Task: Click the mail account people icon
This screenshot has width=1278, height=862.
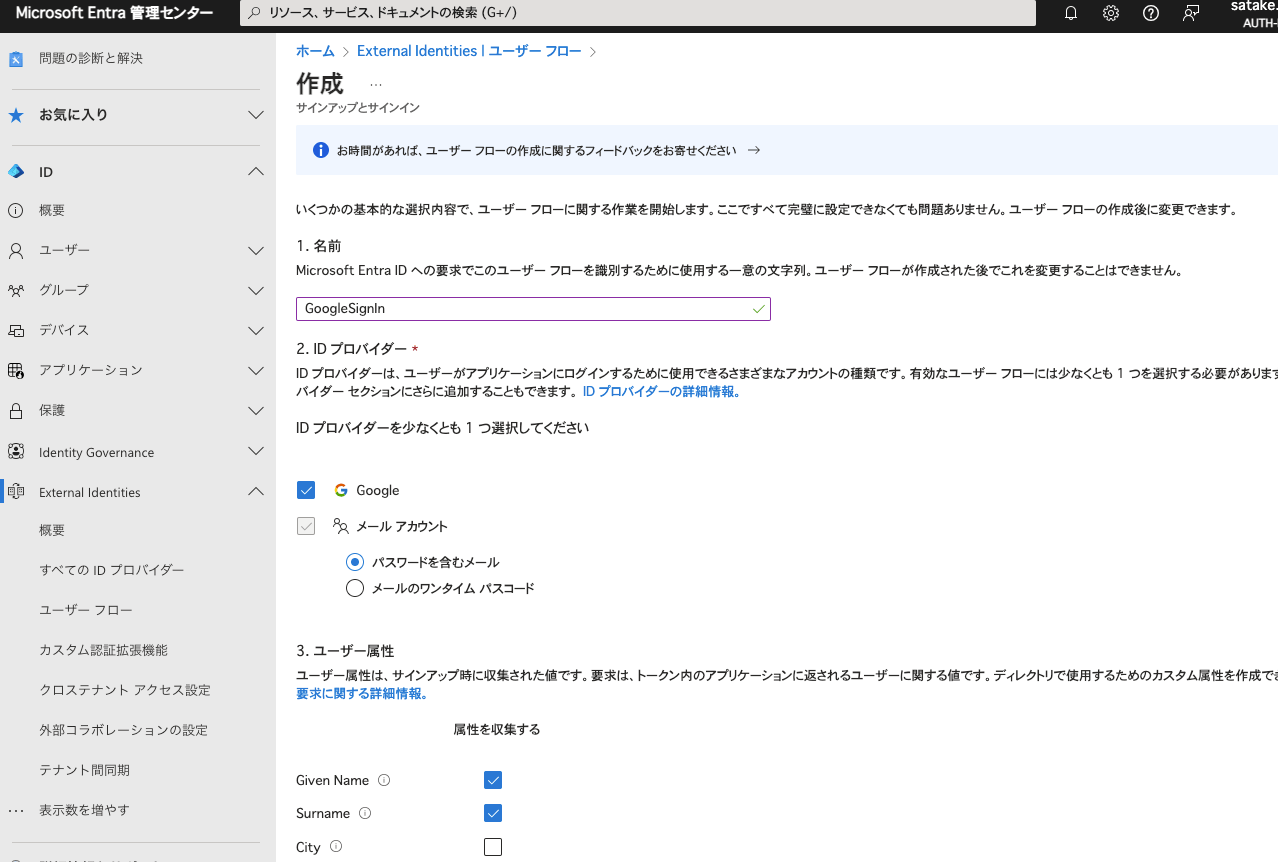Action: 341,526
